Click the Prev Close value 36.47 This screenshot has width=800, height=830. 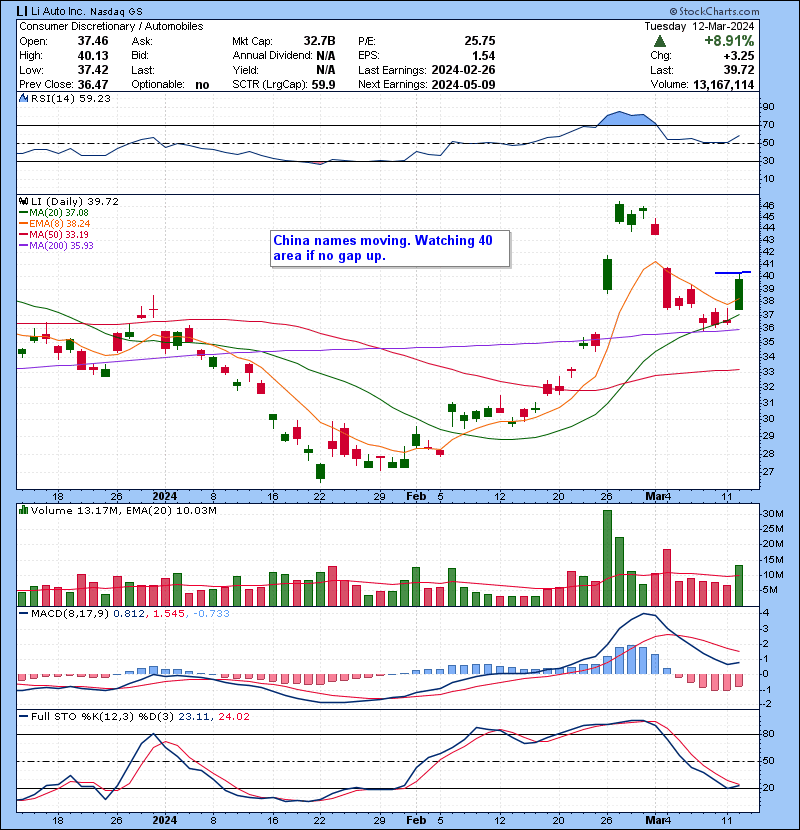click(x=93, y=85)
